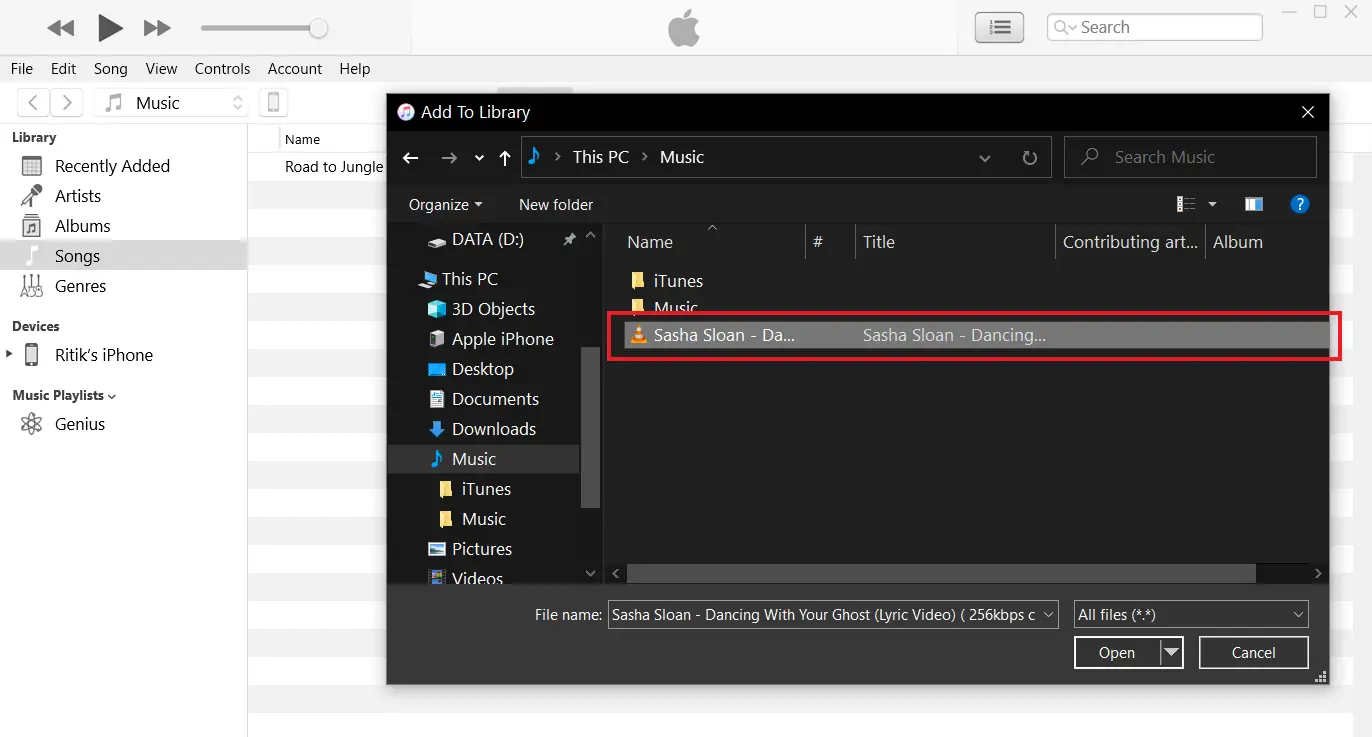
Task: Select 3D Objects folder
Action: coord(493,309)
